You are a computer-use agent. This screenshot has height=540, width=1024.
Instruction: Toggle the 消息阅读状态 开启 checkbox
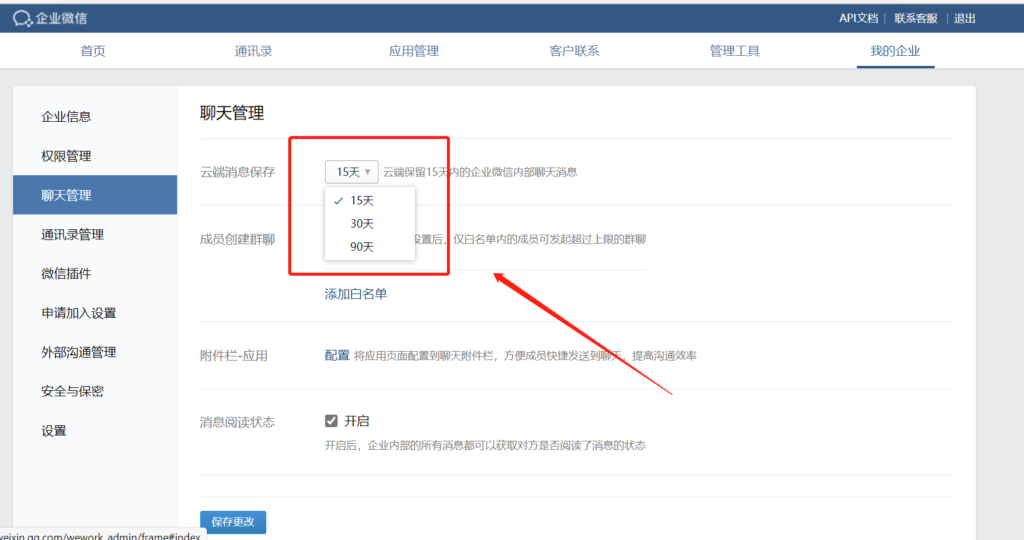[x=331, y=421]
